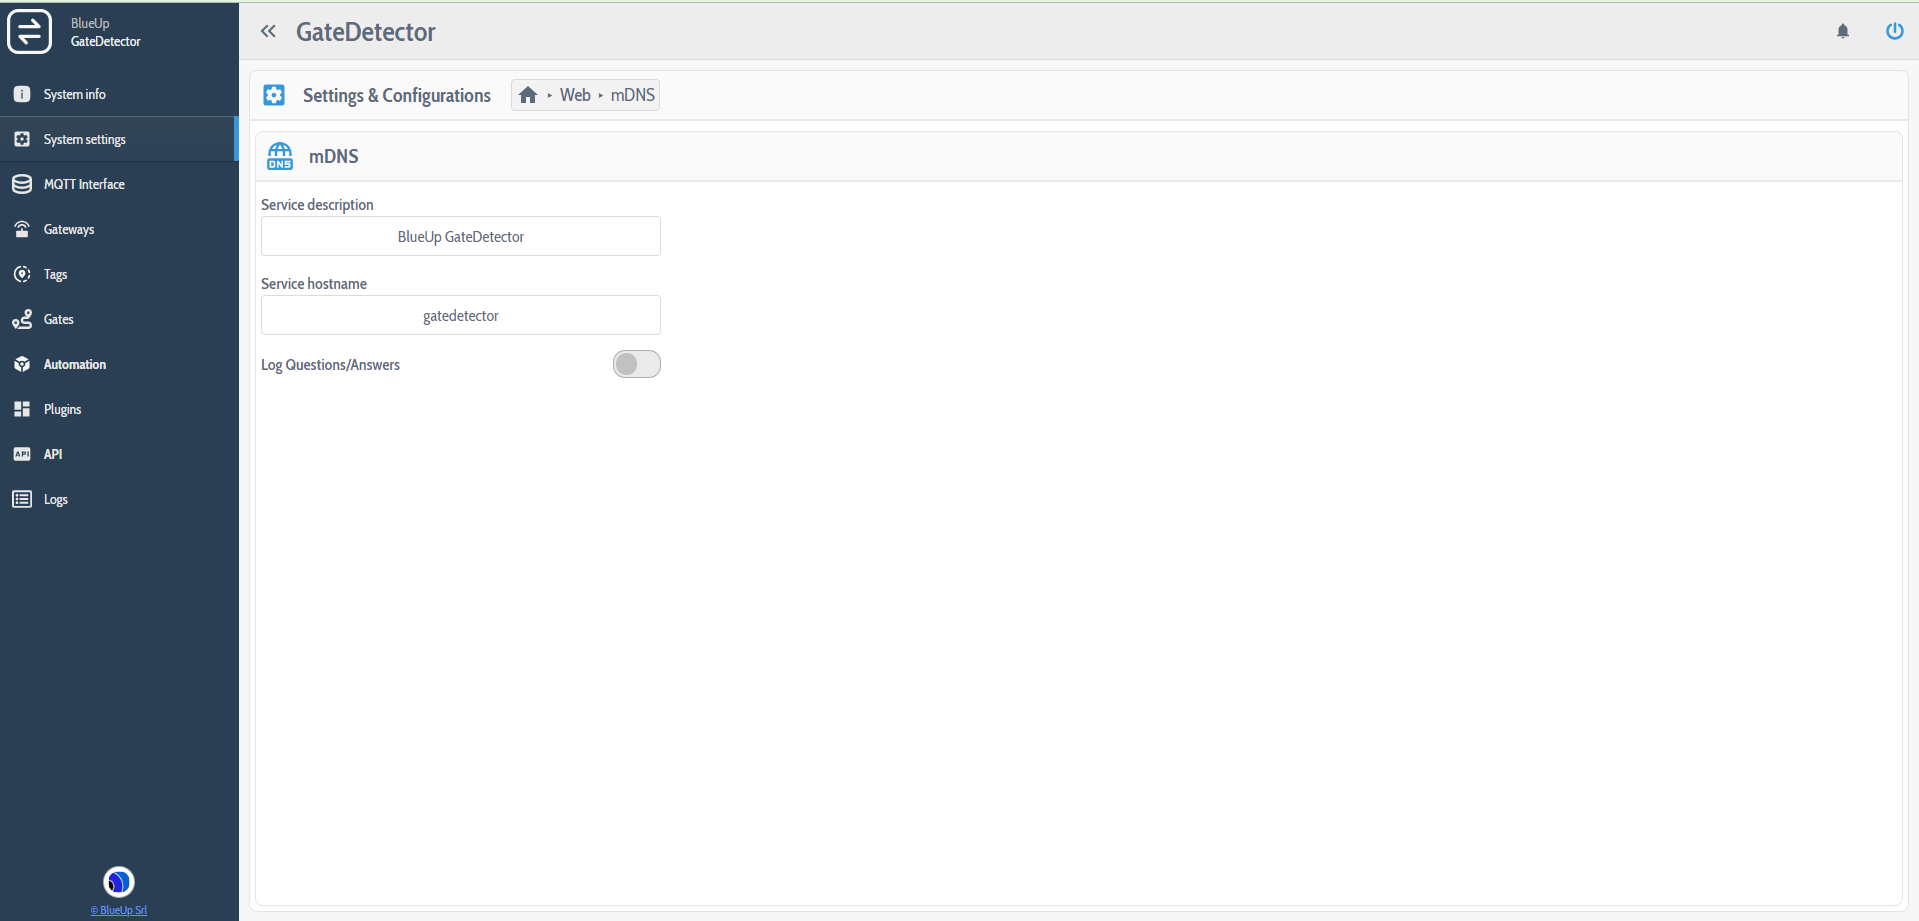Viewport: 1919px width, 921px height.
Task: Click the mDNS breadcrumb item
Action: pyautogui.click(x=632, y=95)
